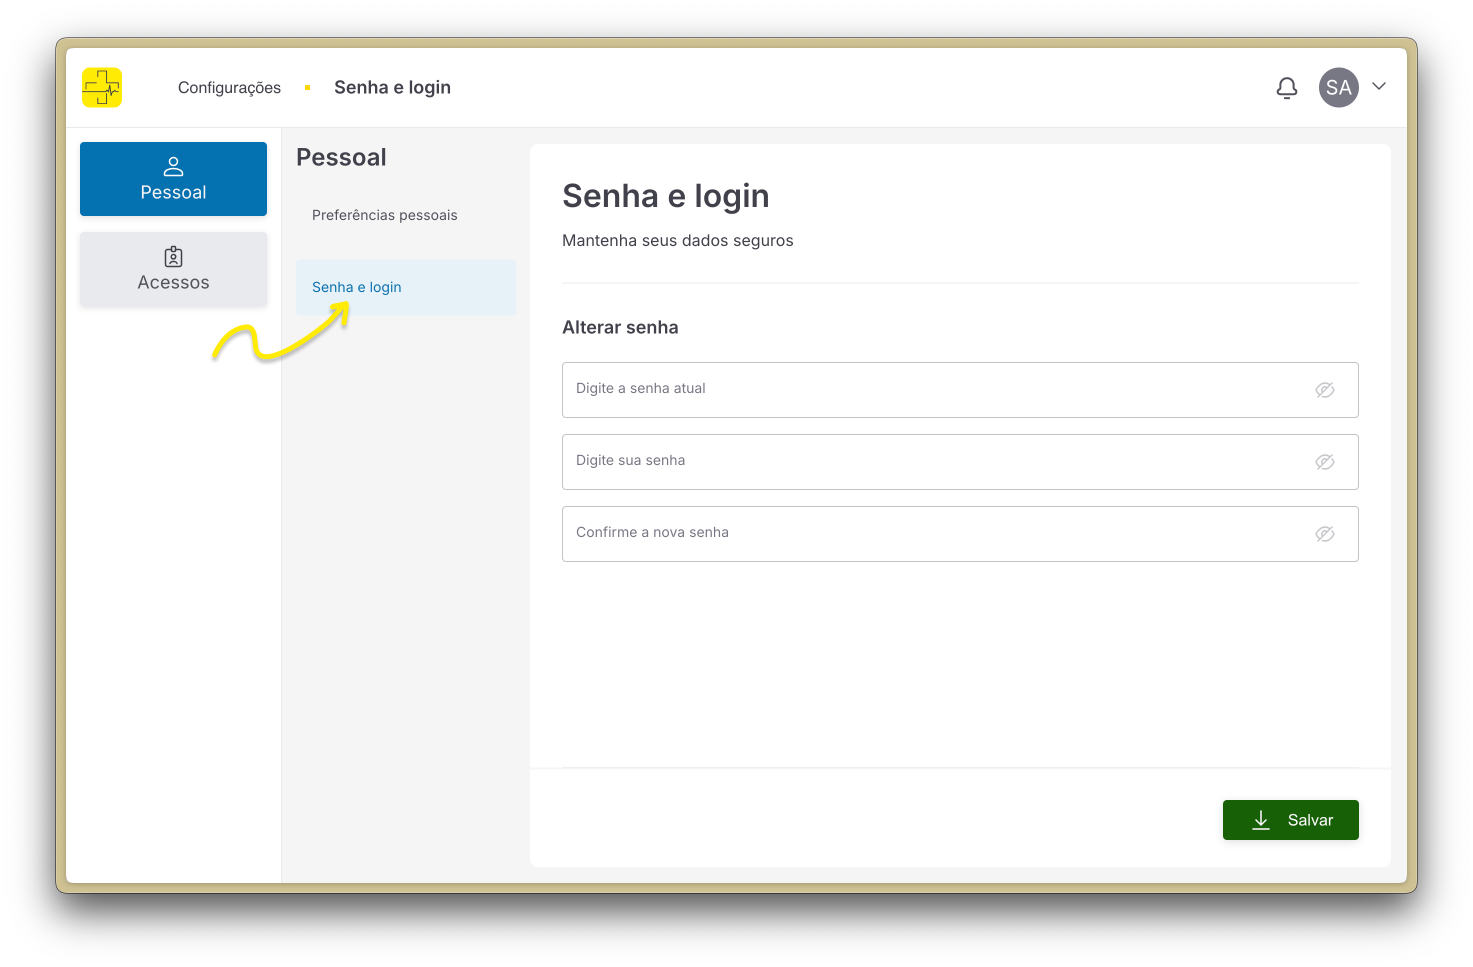Click the eye icon in current password field
The image size is (1473, 967).
[x=1325, y=390]
